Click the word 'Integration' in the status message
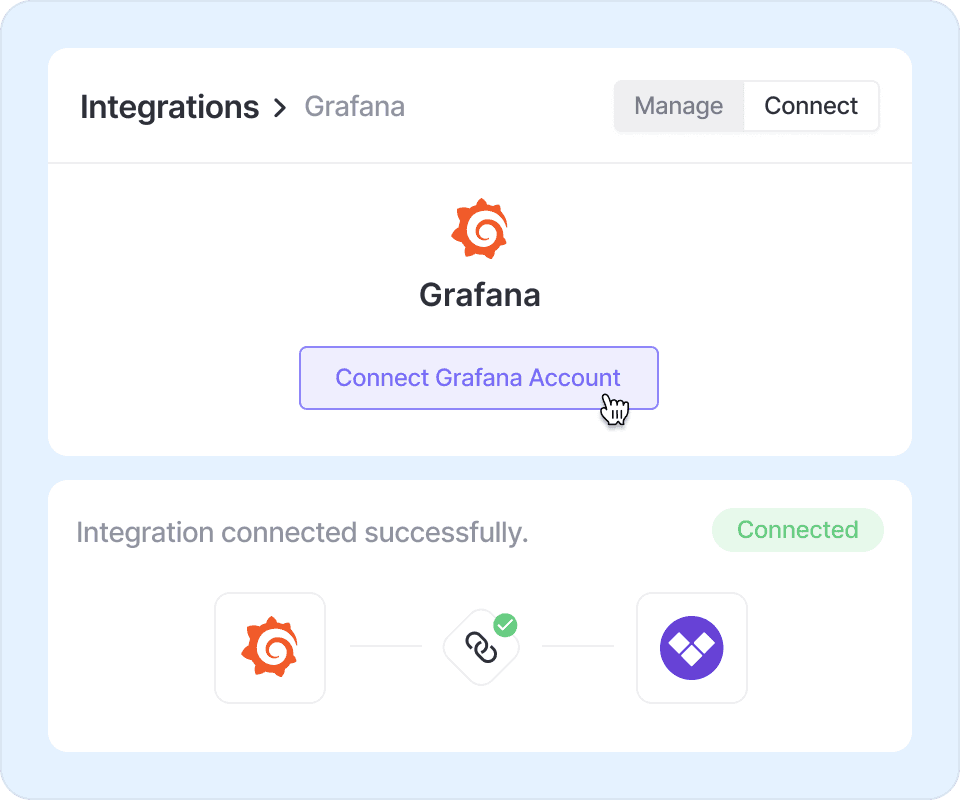 tap(145, 533)
